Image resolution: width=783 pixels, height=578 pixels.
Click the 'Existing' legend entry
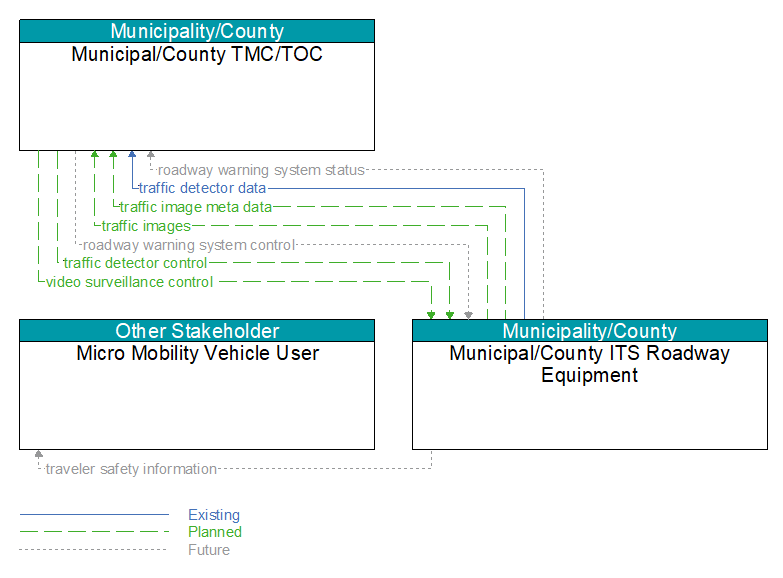click(214, 515)
